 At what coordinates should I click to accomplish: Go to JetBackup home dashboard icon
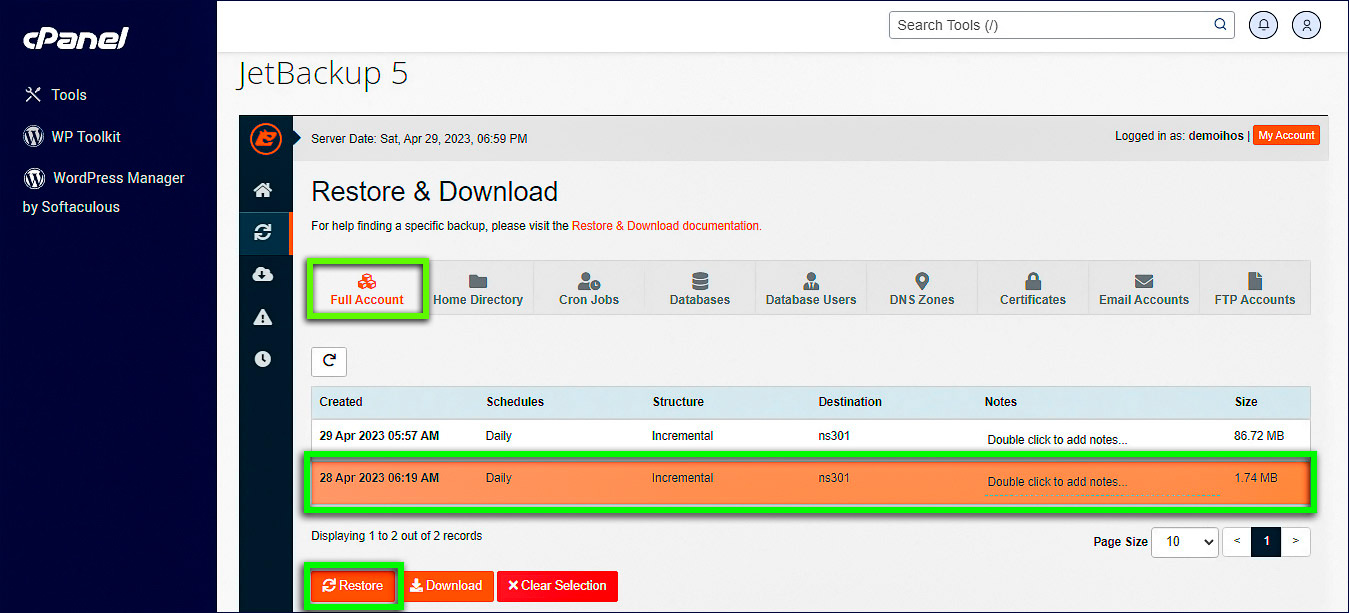click(263, 190)
